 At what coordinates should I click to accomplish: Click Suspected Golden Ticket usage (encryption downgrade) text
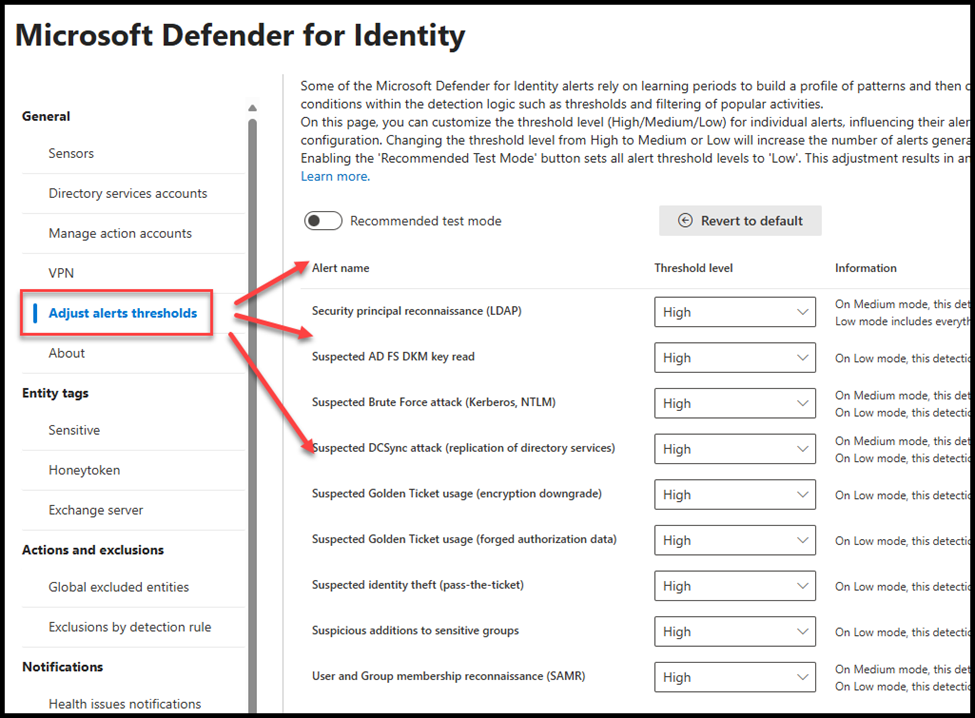[457, 494]
